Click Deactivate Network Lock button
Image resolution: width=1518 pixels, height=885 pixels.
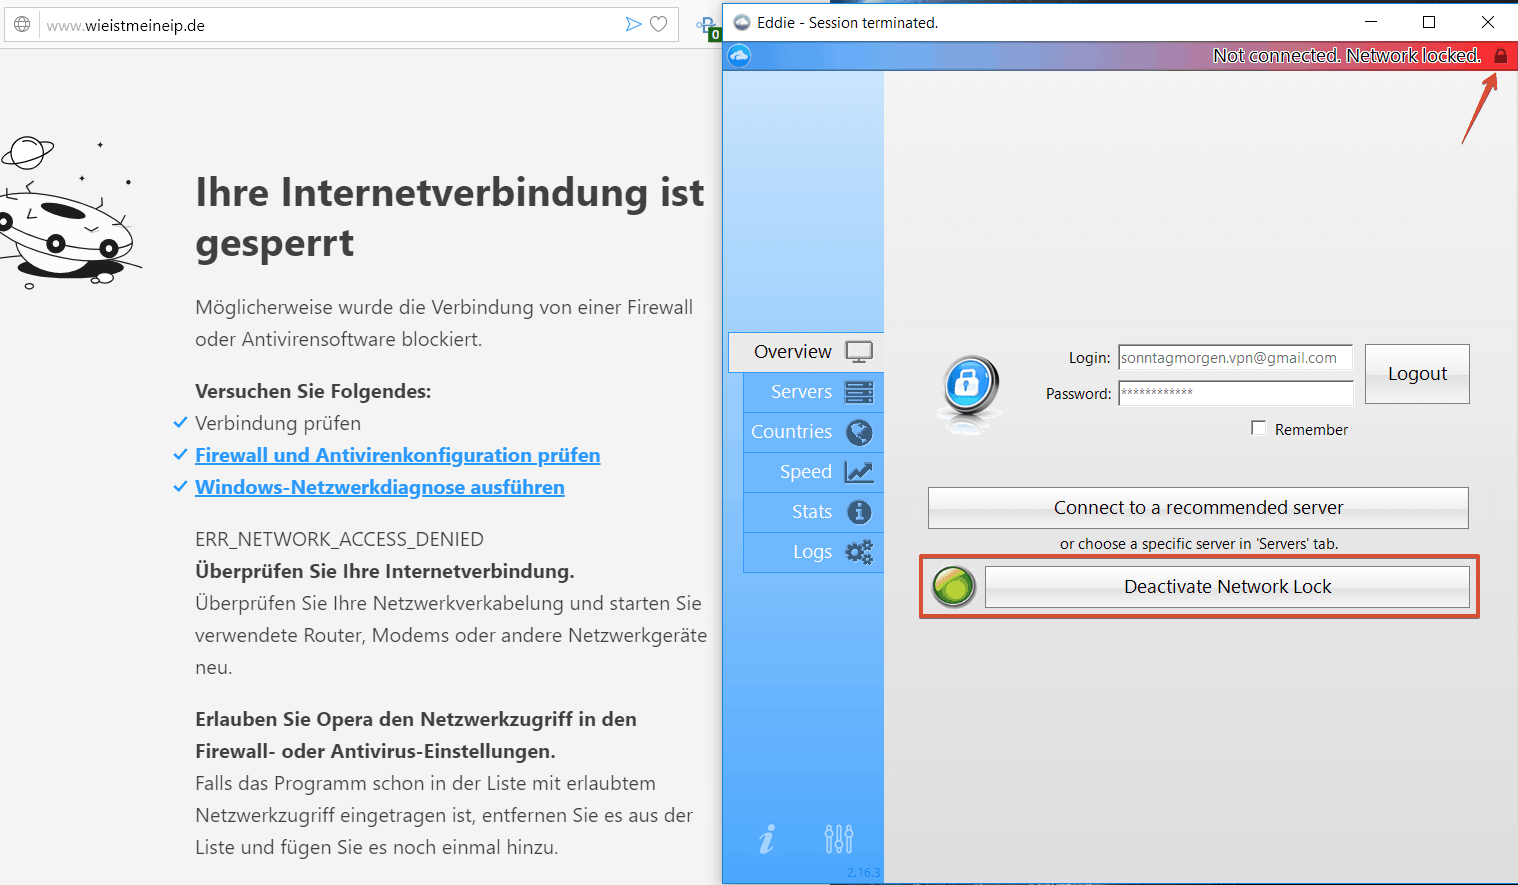point(1227,587)
